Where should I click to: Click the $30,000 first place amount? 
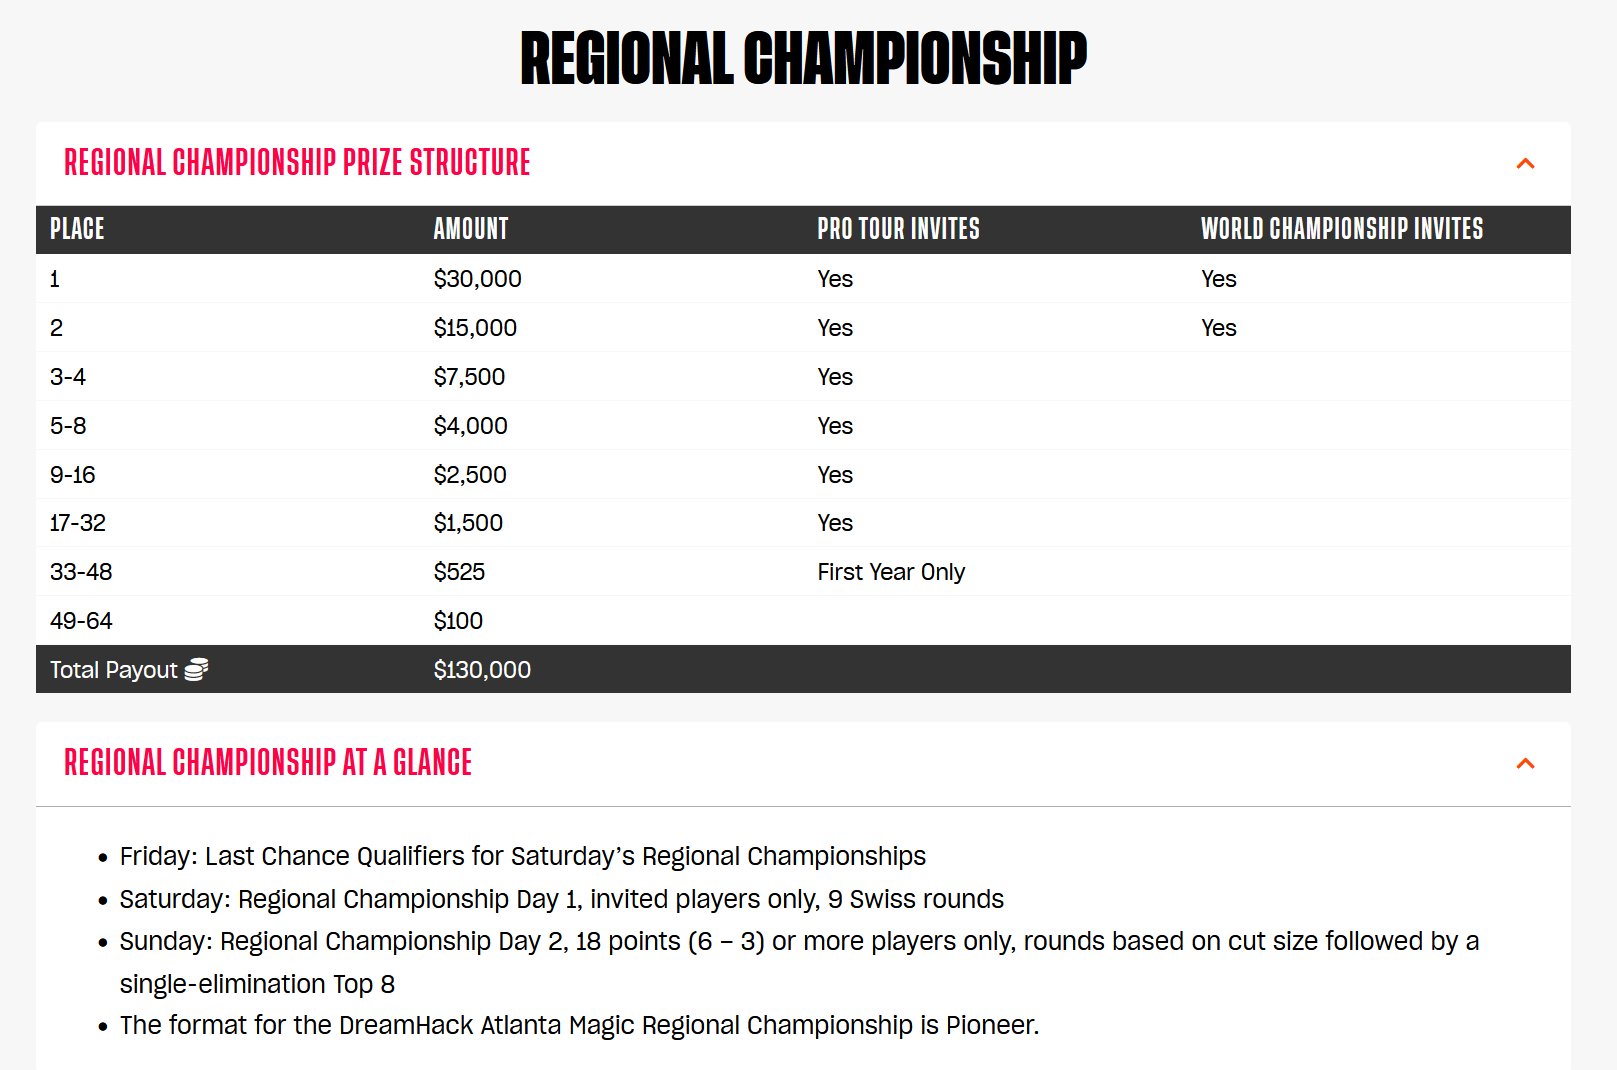pyautogui.click(x=477, y=279)
